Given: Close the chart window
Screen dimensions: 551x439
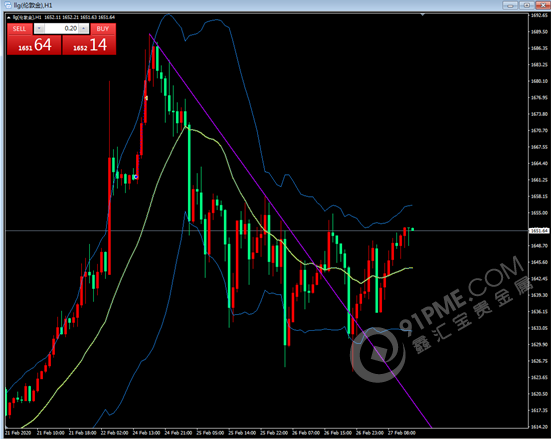Looking at the screenshot, I should click(543, 5).
